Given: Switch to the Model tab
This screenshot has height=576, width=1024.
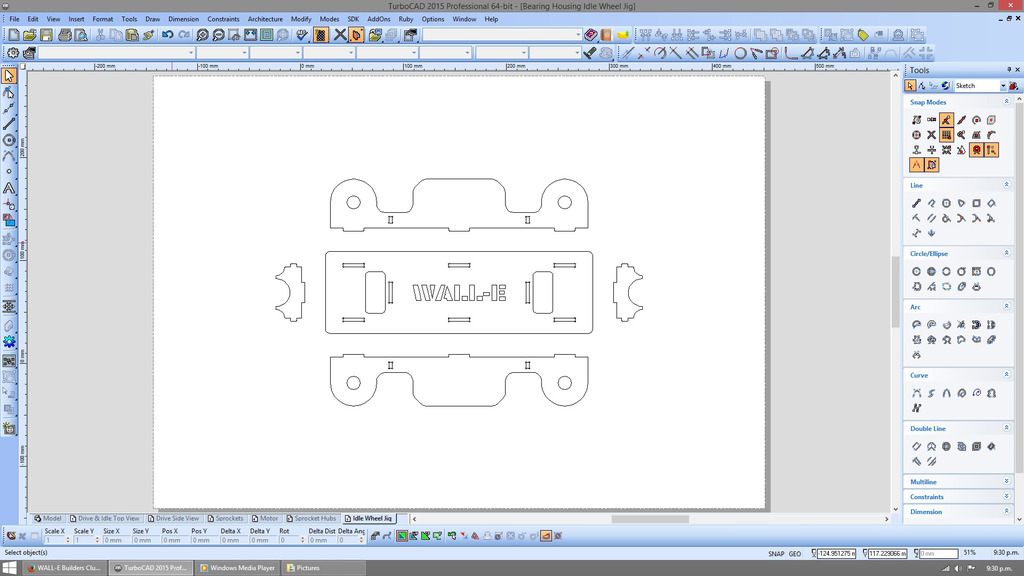Looking at the screenshot, I should click(x=48, y=519).
